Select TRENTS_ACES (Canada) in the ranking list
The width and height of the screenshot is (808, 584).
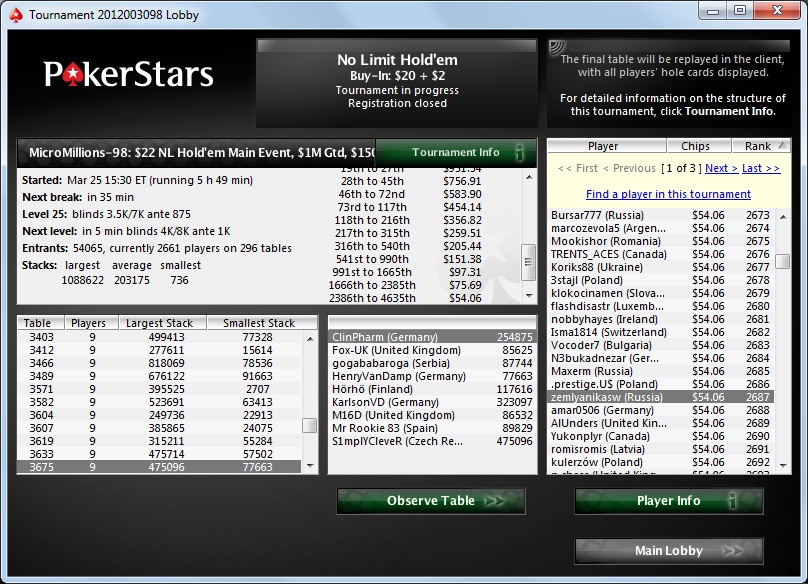click(x=662, y=254)
